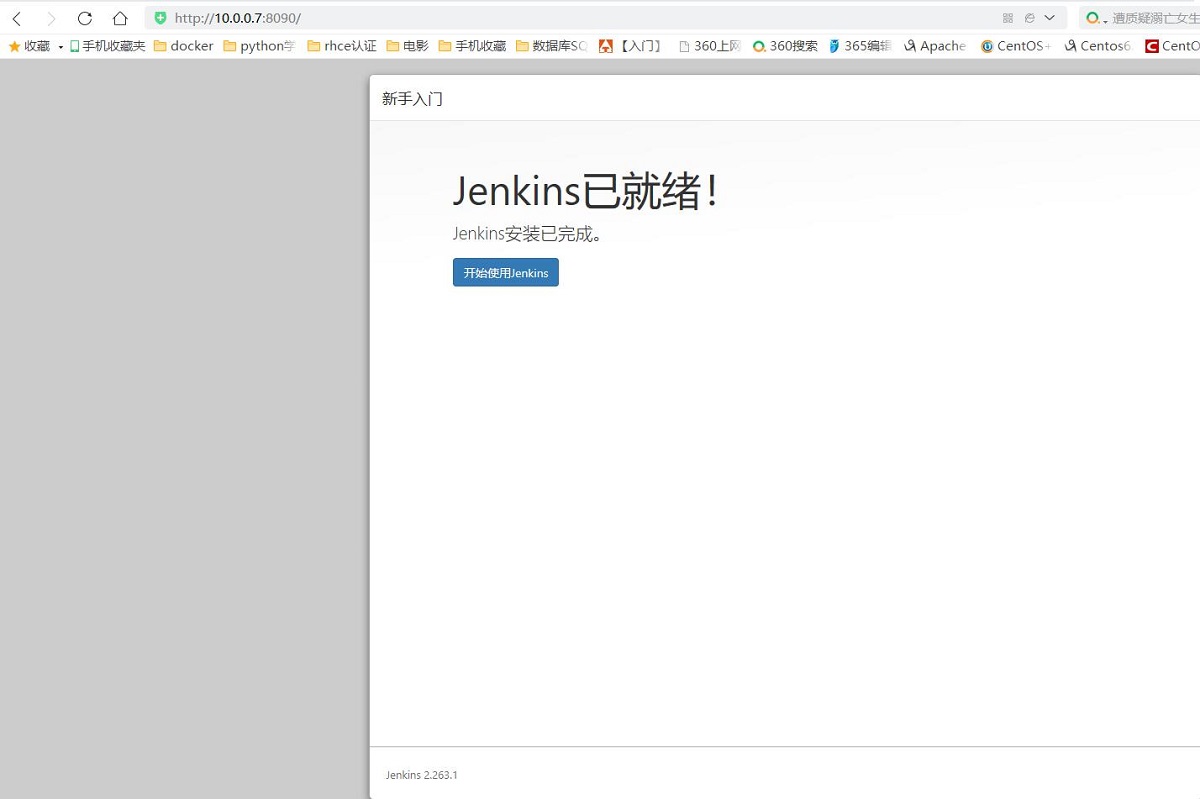Open the 360搜索 bookmark
1200x799 pixels.
[785, 46]
